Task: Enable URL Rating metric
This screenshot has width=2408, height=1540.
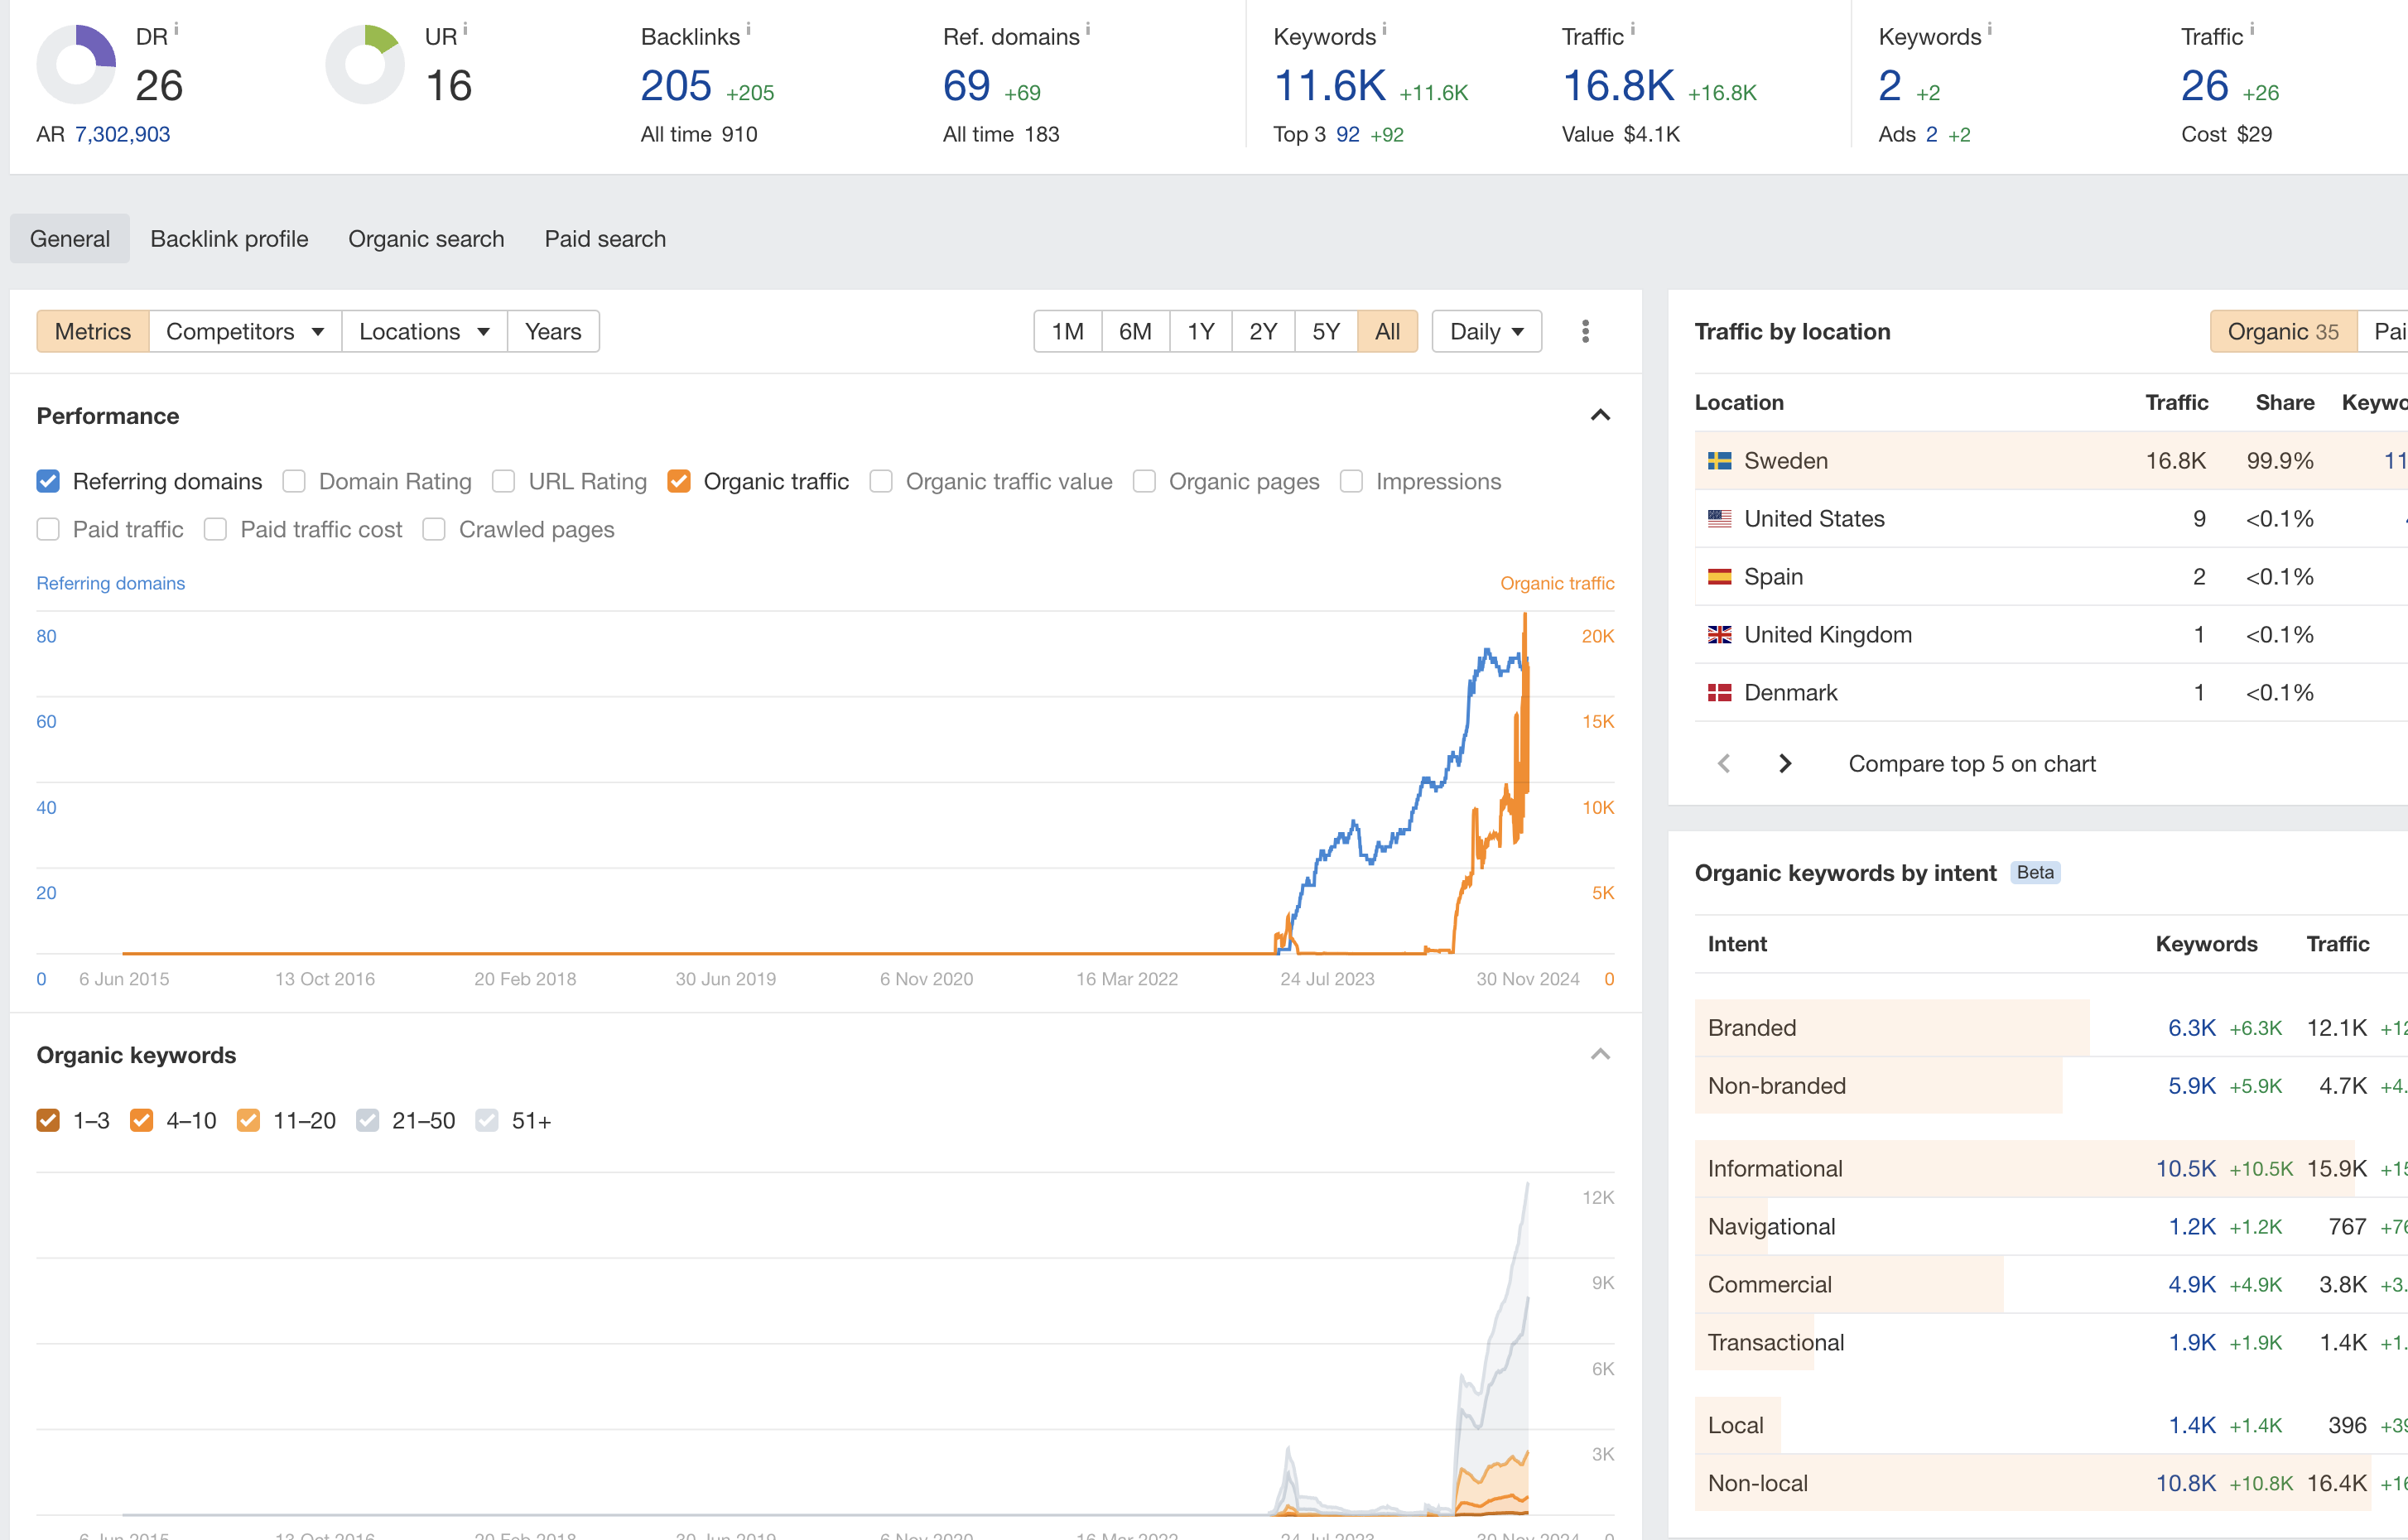Action: (x=504, y=481)
